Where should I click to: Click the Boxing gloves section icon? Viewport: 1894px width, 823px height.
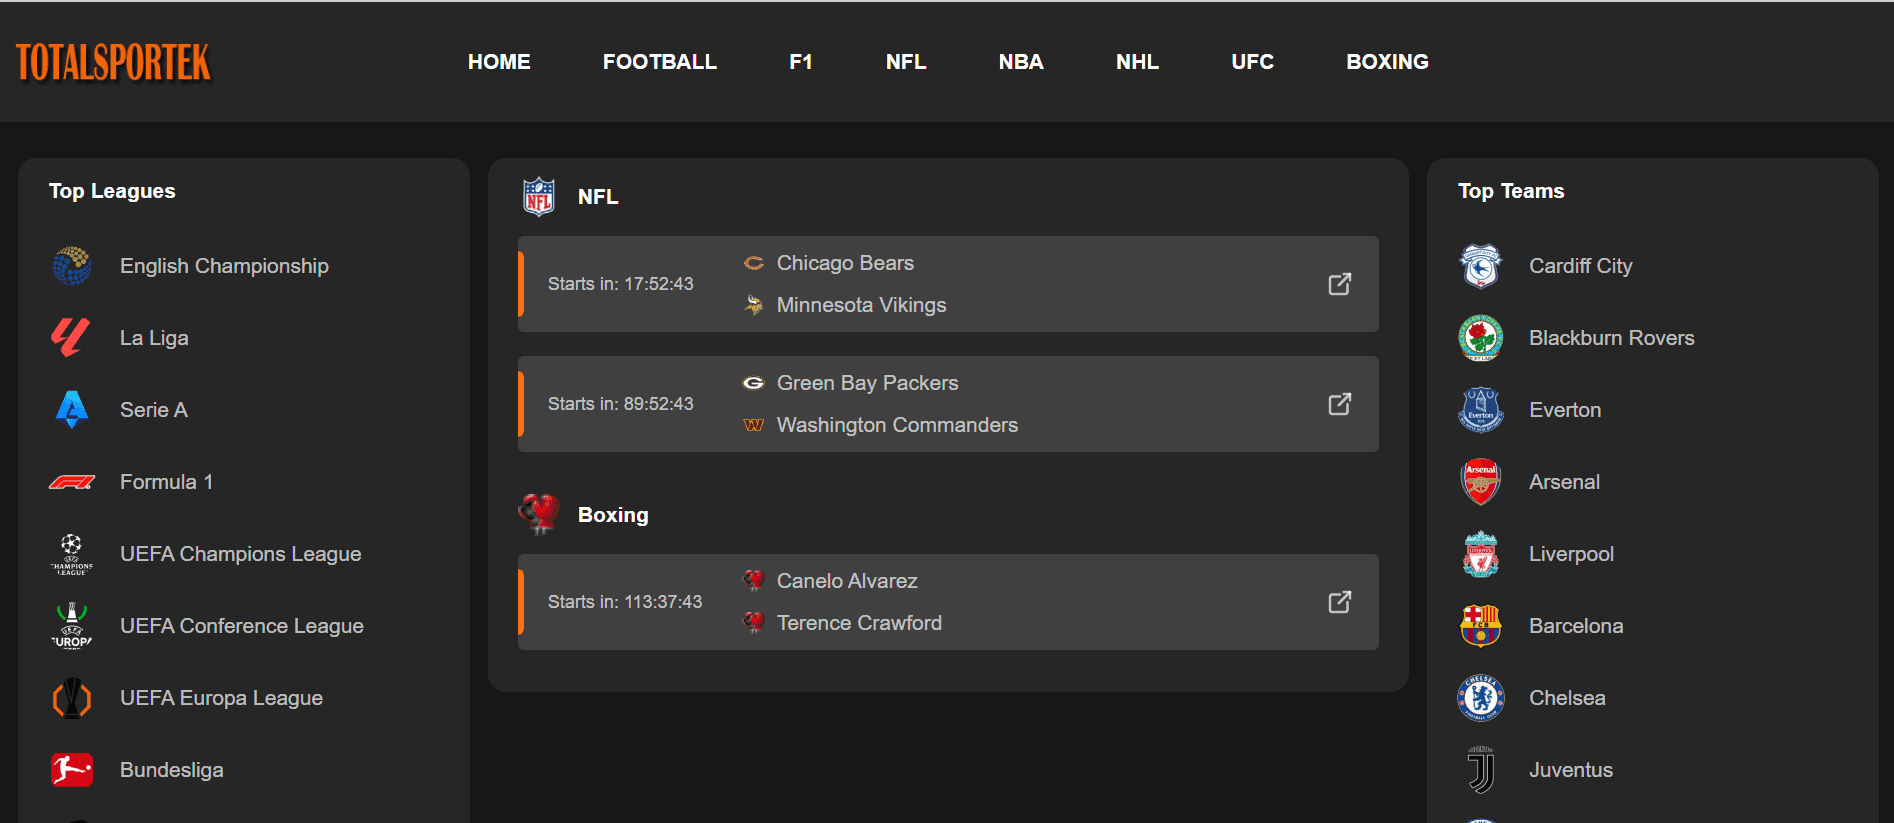pos(539,514)
